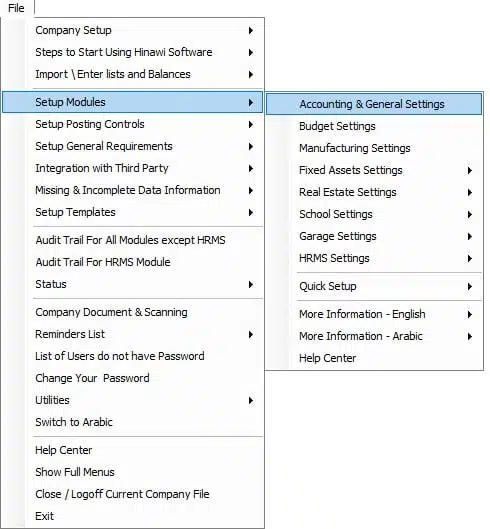Select Budget Settings menu entry
Viewport: 490px width, 529px height.
(374, 126)
